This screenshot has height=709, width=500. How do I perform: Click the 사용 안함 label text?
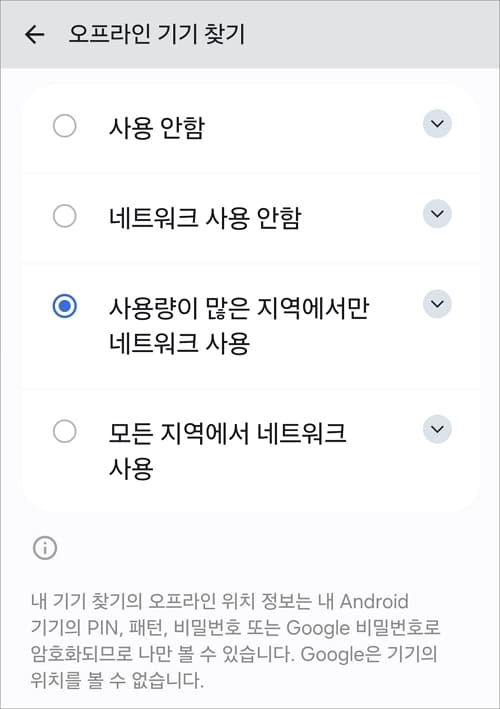coord(157,128)
